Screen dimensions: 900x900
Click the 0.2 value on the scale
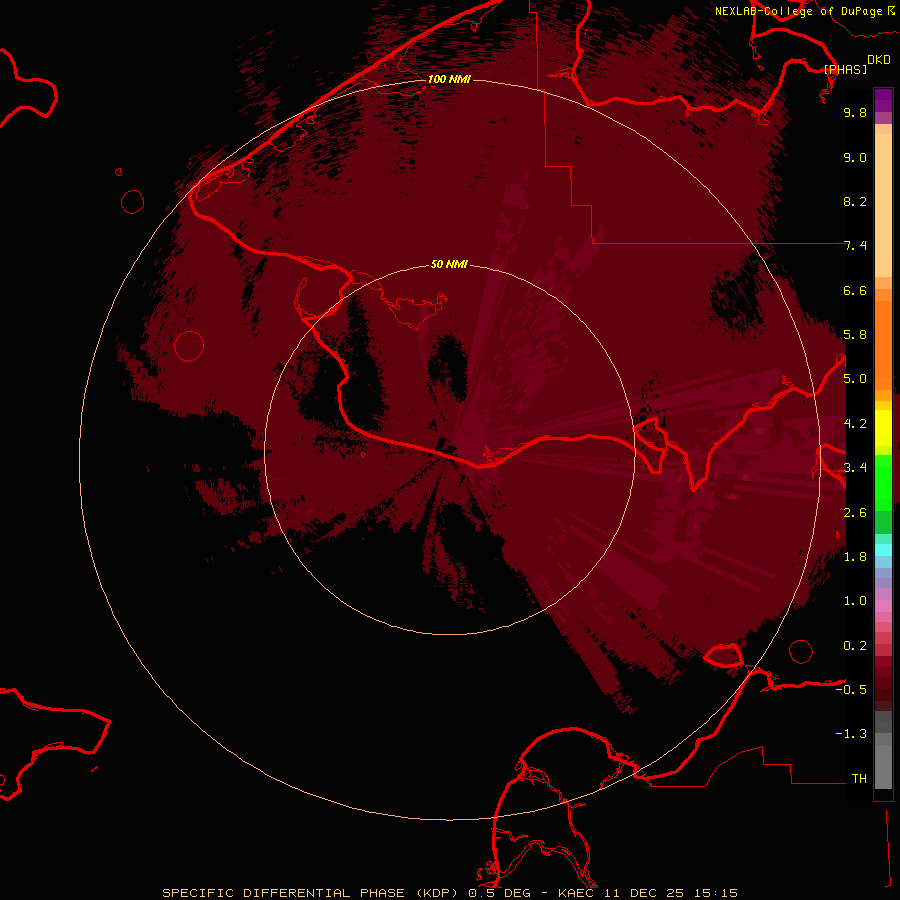(x=855, y=646)
